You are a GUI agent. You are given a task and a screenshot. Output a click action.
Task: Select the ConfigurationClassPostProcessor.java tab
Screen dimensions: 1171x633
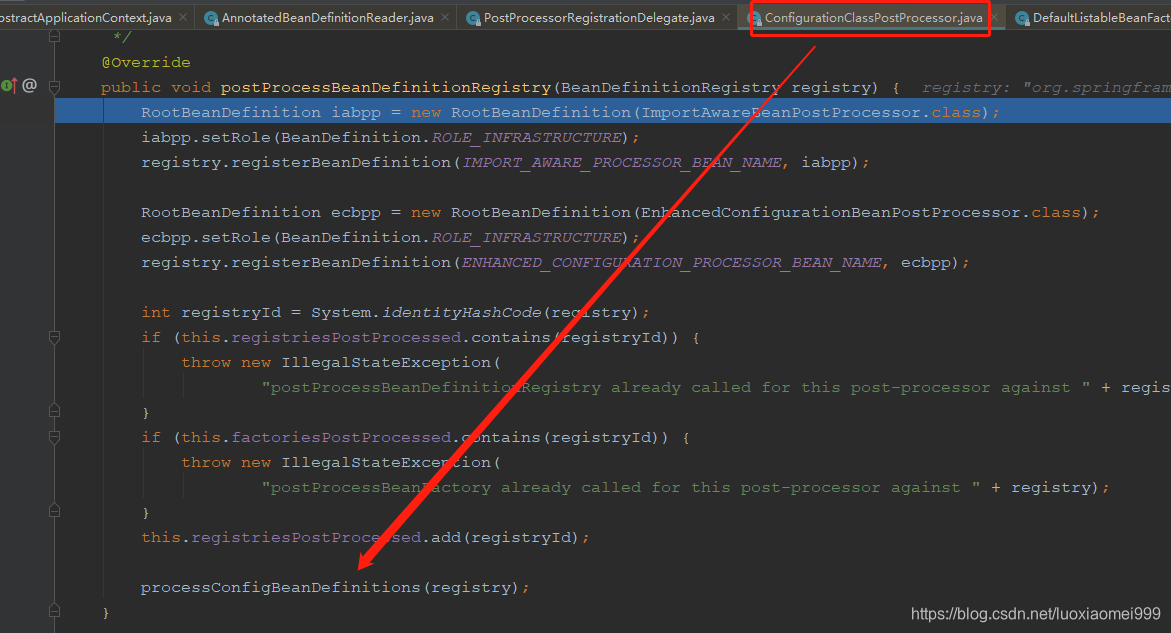(873, 17)
